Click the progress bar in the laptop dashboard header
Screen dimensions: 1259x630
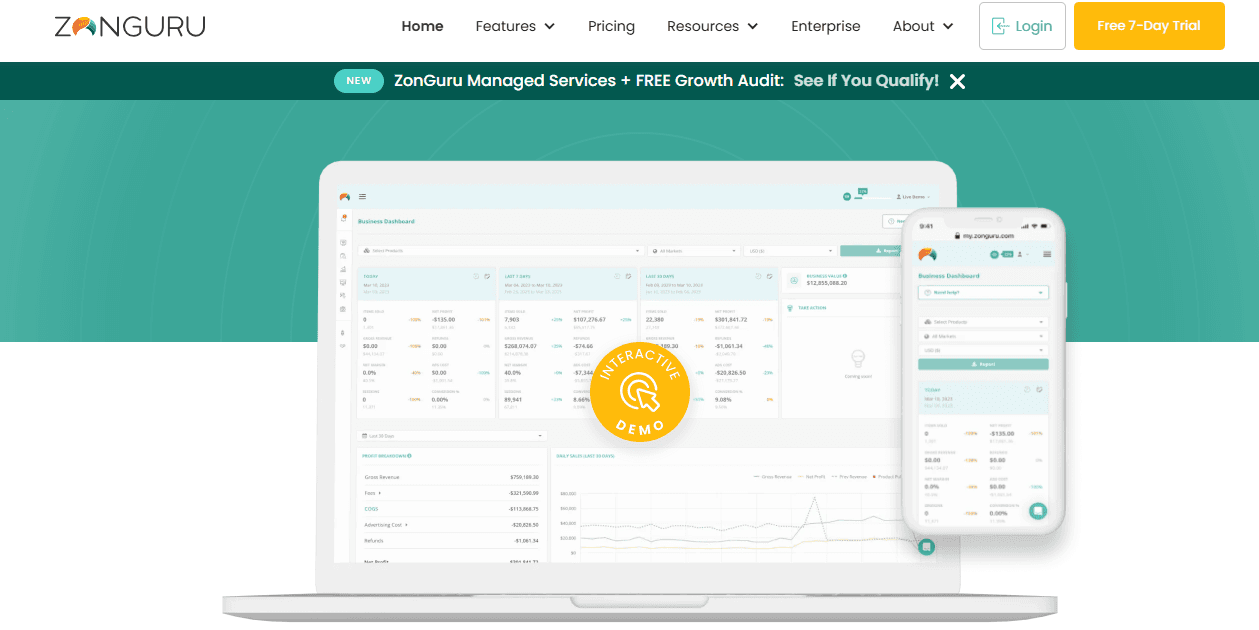click(x=872, y=198)
